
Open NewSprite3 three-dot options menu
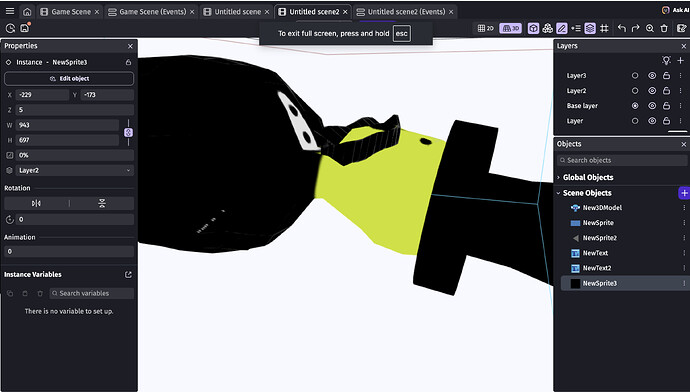[x=684, y=283]
